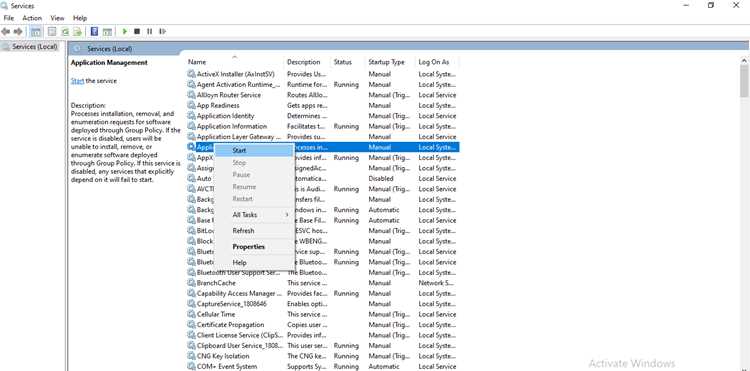Select the Bluetooth User Support Service row
Viewport: 750px width, 371px height.
[x=323, y=273]
